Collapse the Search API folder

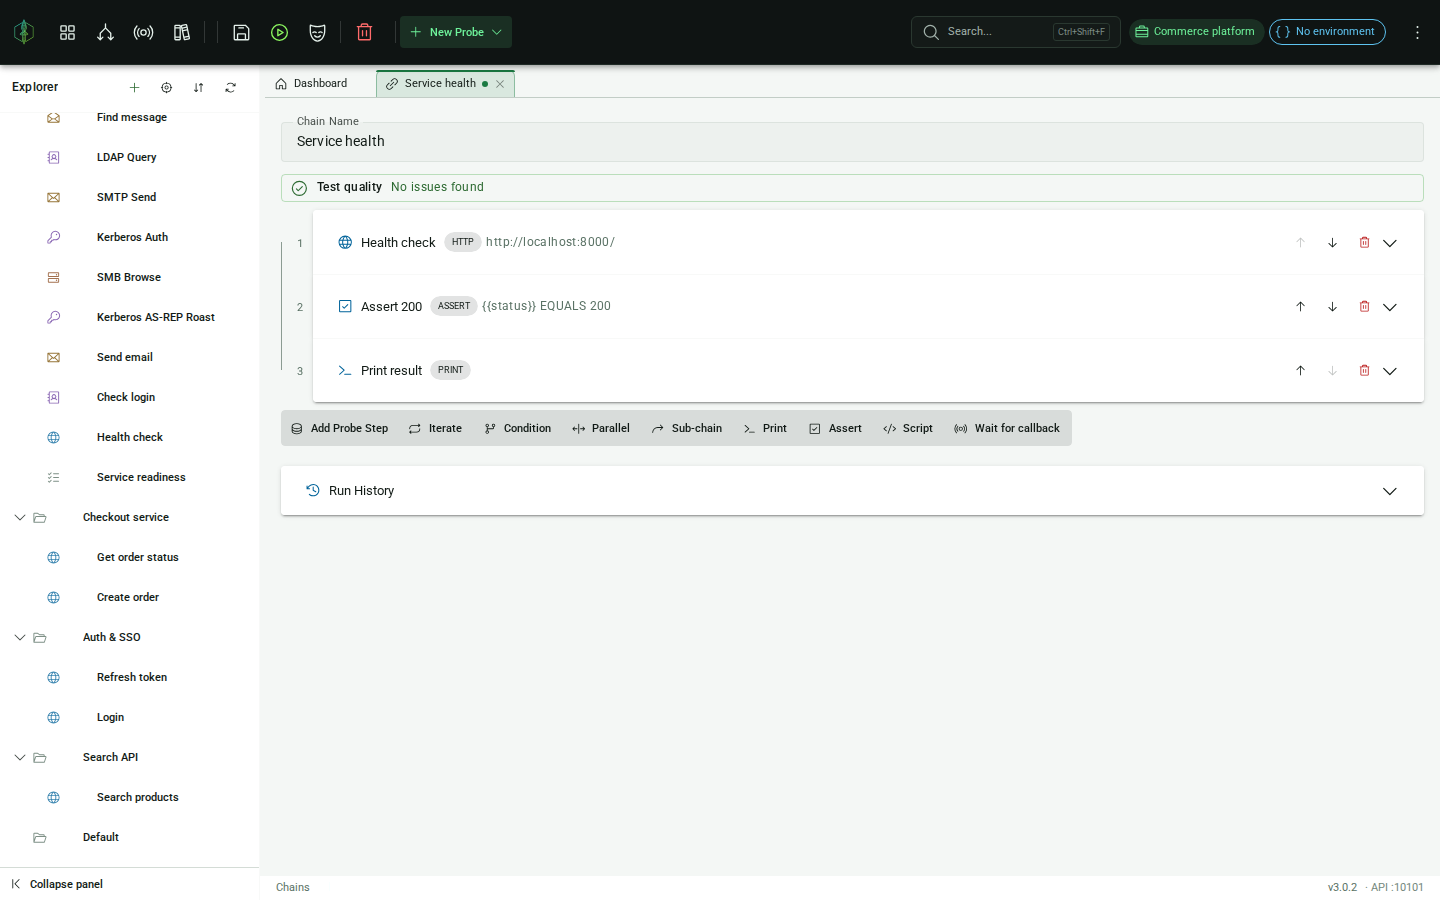click(19, 757)
